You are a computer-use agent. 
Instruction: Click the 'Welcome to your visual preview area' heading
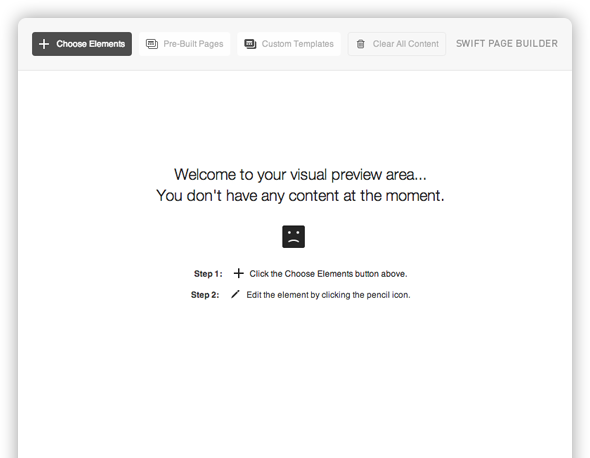[300, 175]
